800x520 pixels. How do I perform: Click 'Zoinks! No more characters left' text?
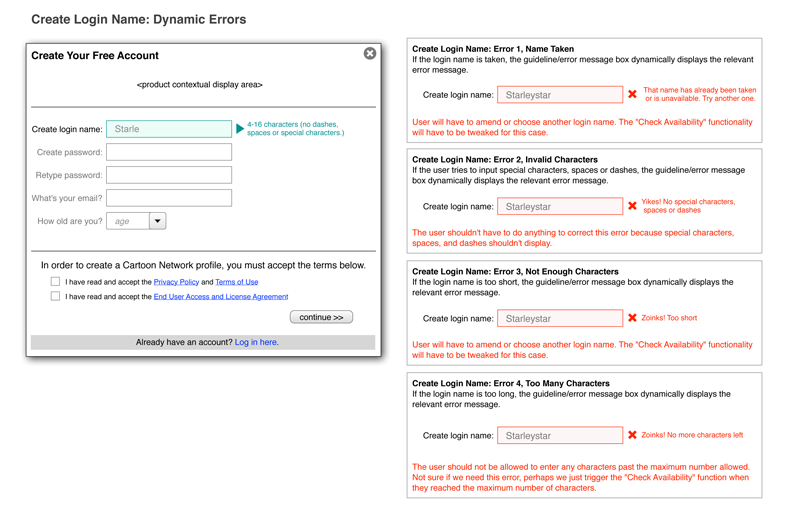coord(692,435)
